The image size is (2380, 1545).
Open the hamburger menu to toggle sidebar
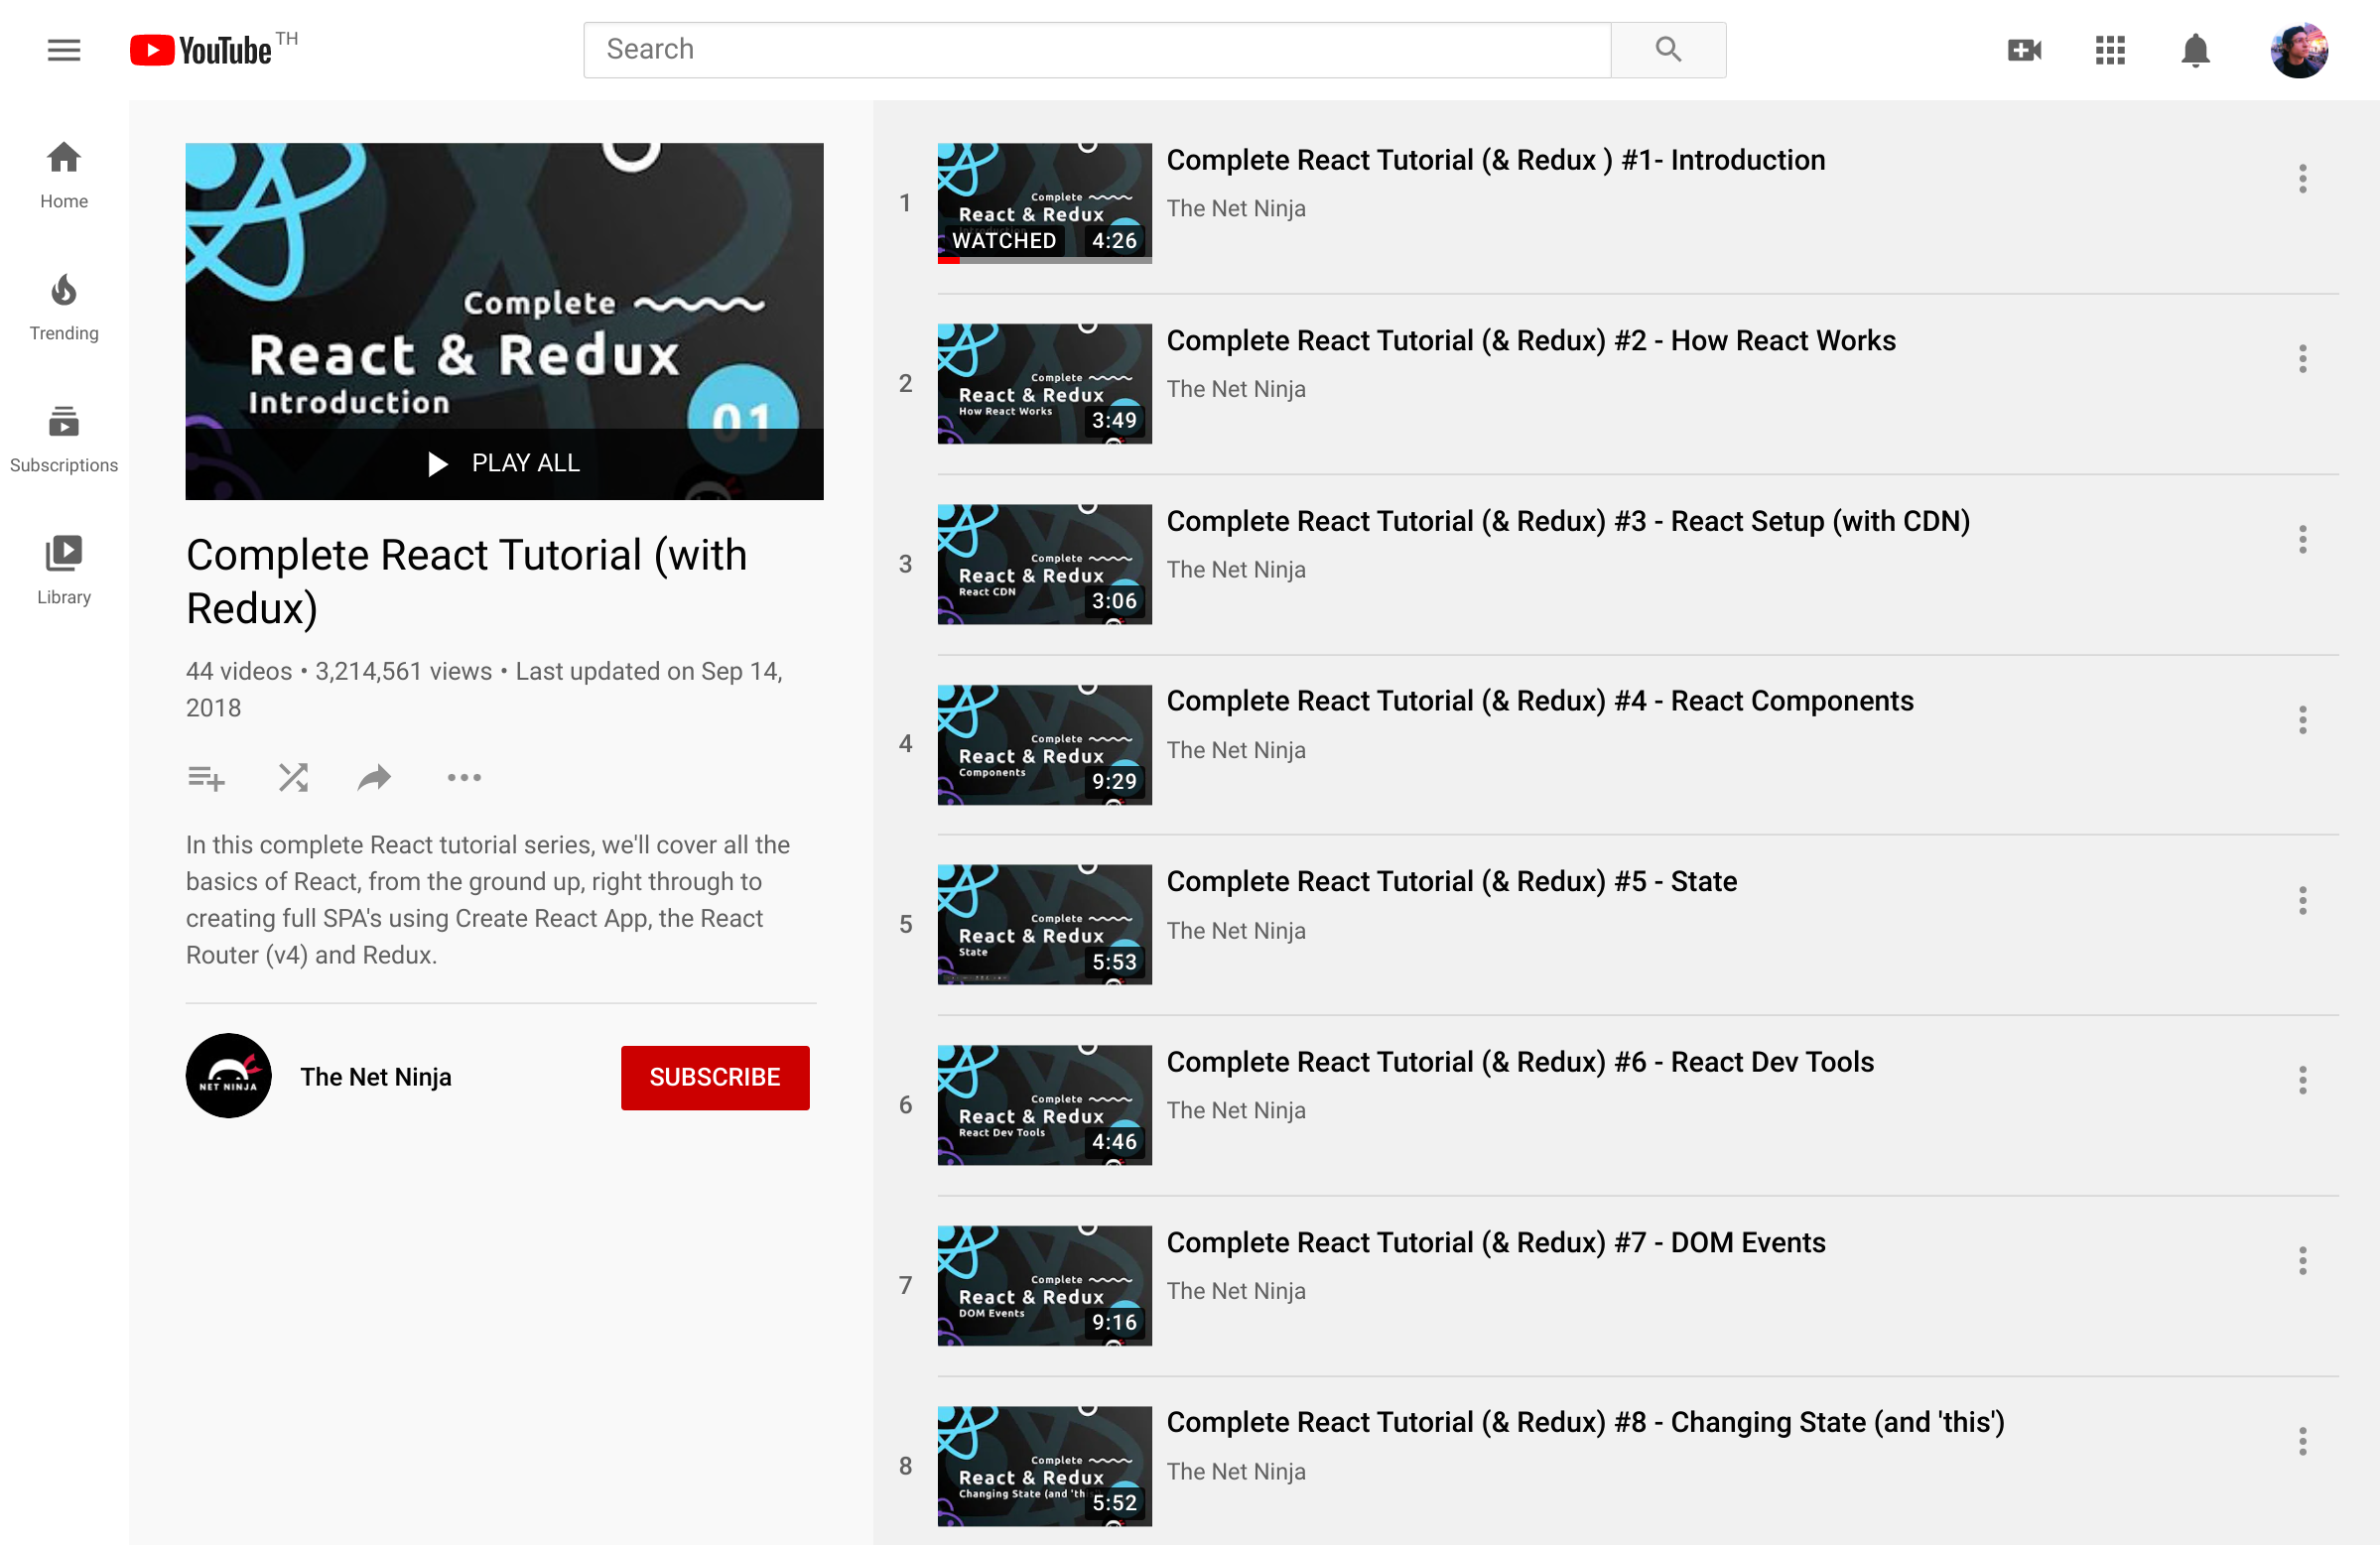[x=63, y=49]
